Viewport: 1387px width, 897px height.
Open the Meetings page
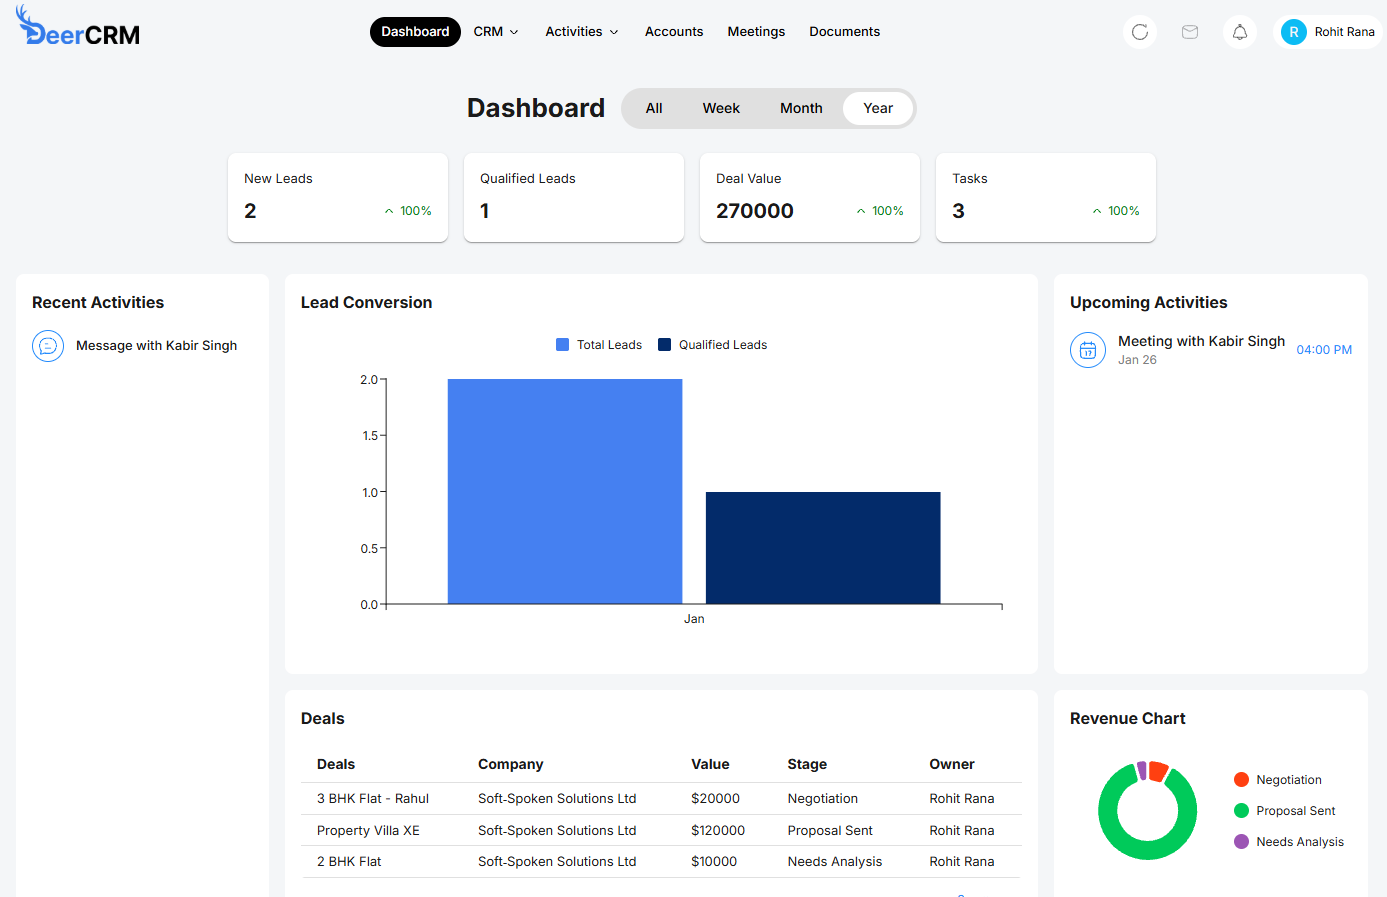click(x=756, y=31)
